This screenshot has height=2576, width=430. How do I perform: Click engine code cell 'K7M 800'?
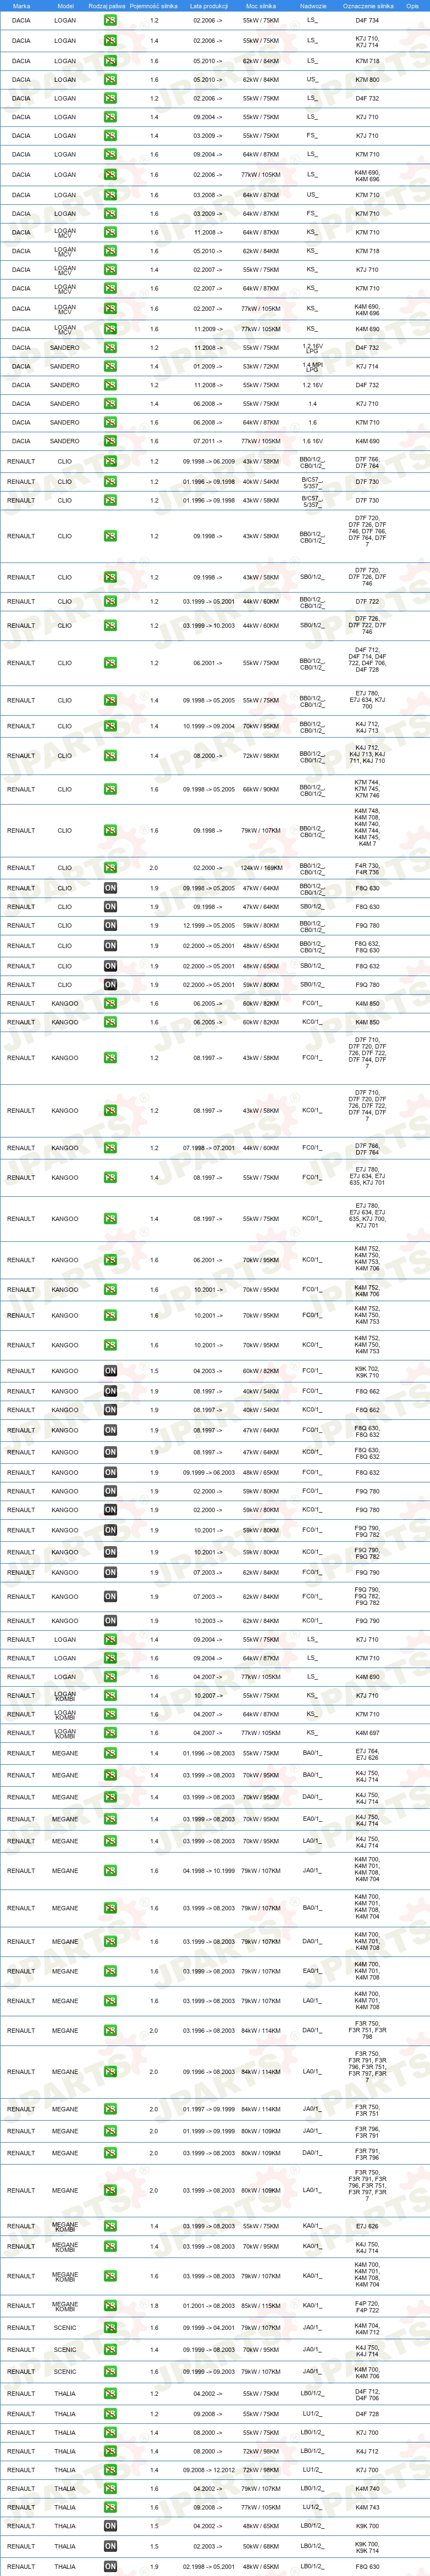tap(367, 80)
